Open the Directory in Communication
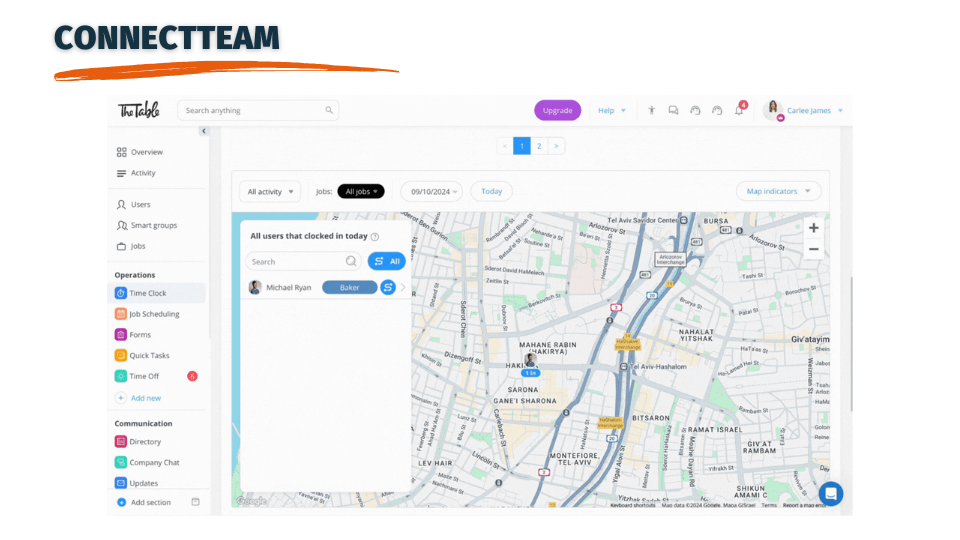This screenshot has height=540, width=960. pos(138,442)
